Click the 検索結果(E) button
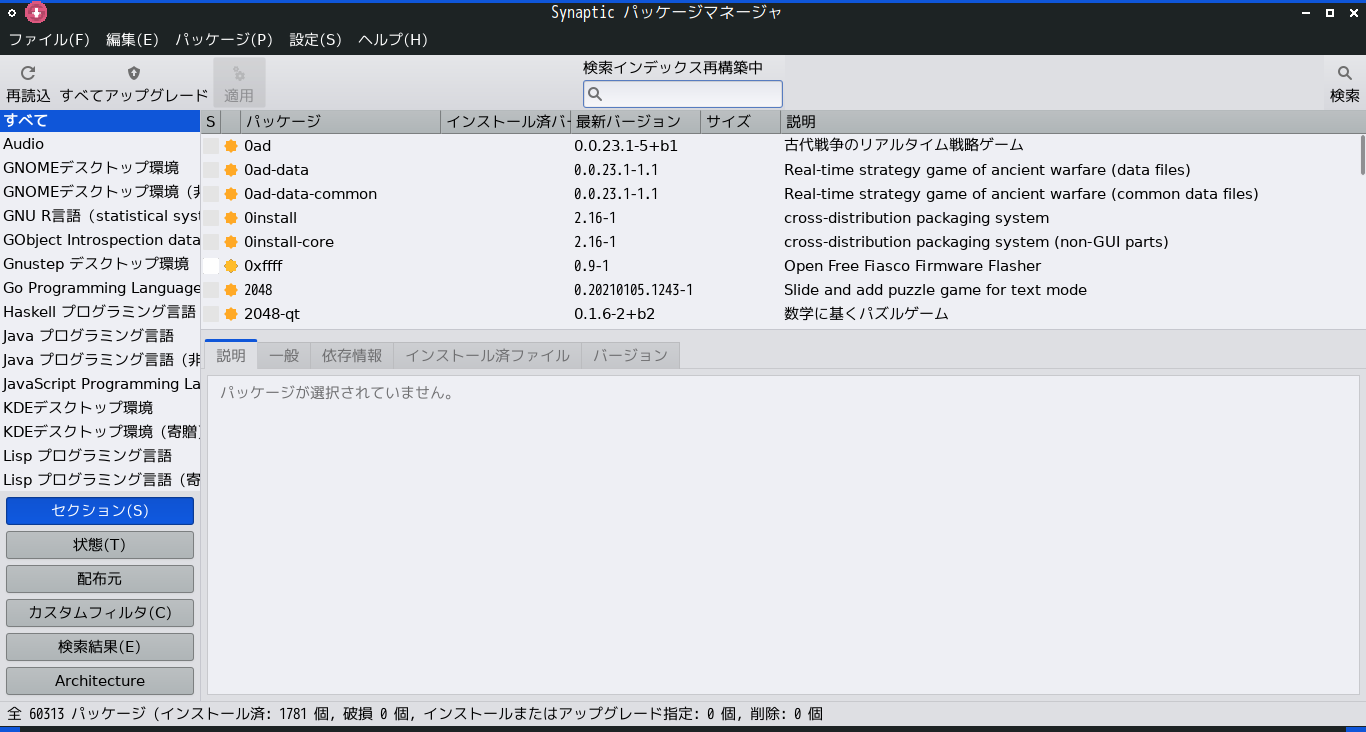Screen dimensions: 1366x732 click(100, 647)
